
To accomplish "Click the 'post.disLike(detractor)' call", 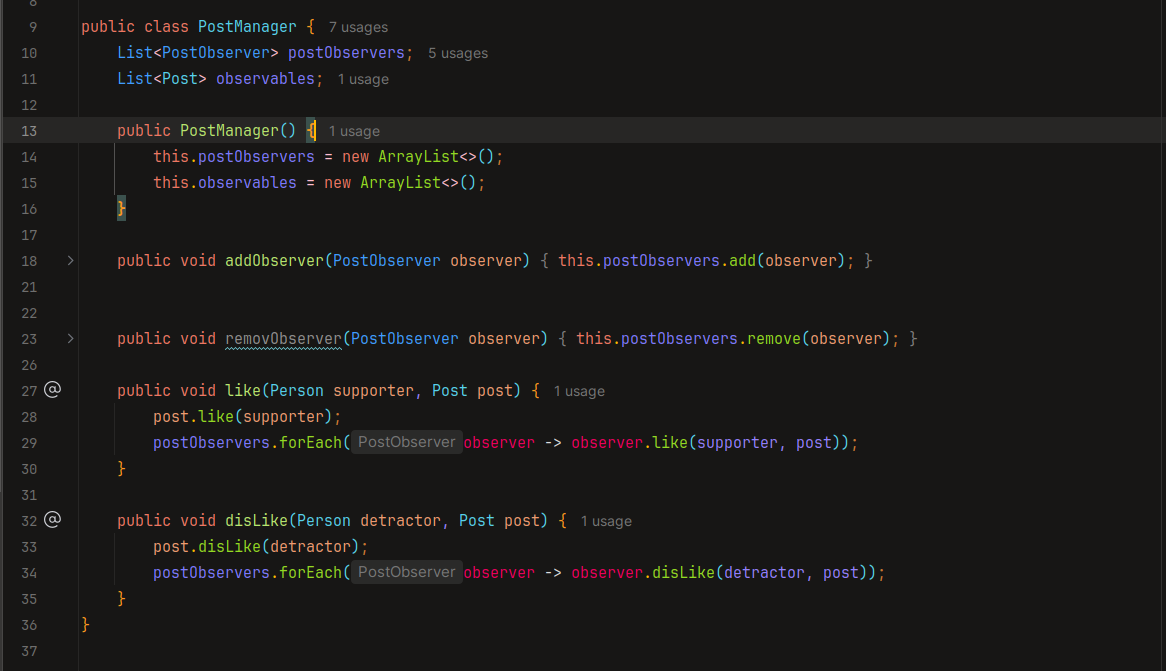I will click(256, 548).
